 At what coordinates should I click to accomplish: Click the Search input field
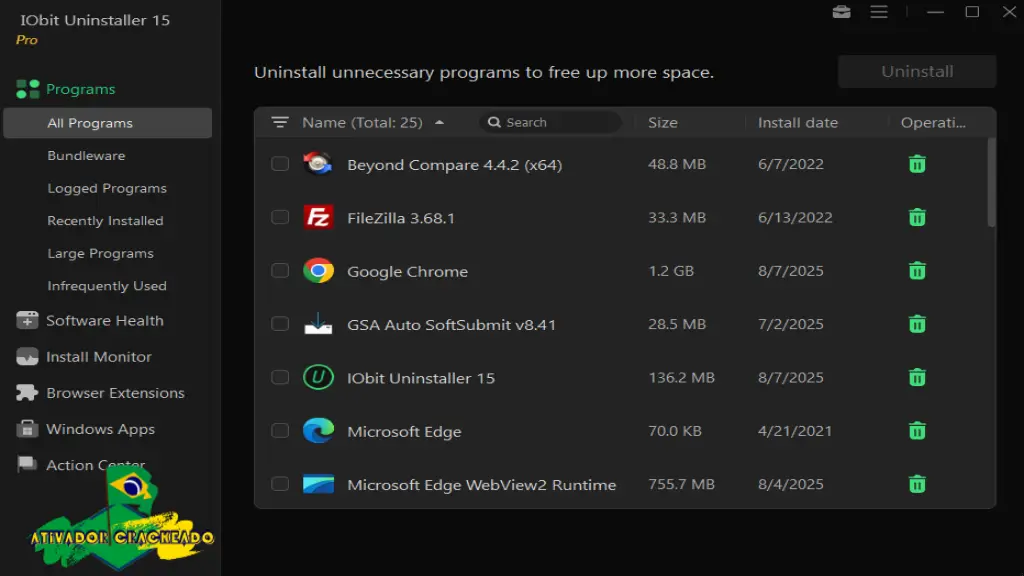click(550, 122)
